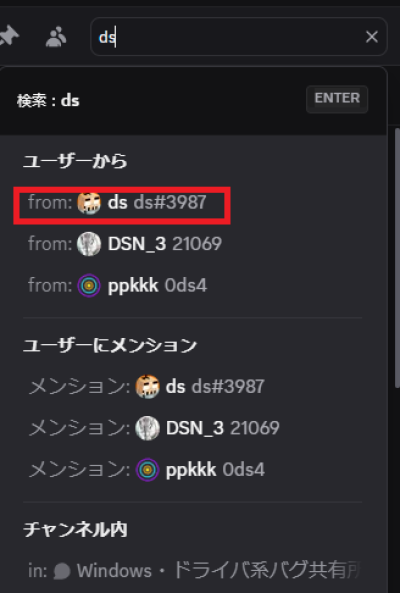Click ppkkk avatar in the mention list
Screen dimensions: 400x593
[147, 470]
